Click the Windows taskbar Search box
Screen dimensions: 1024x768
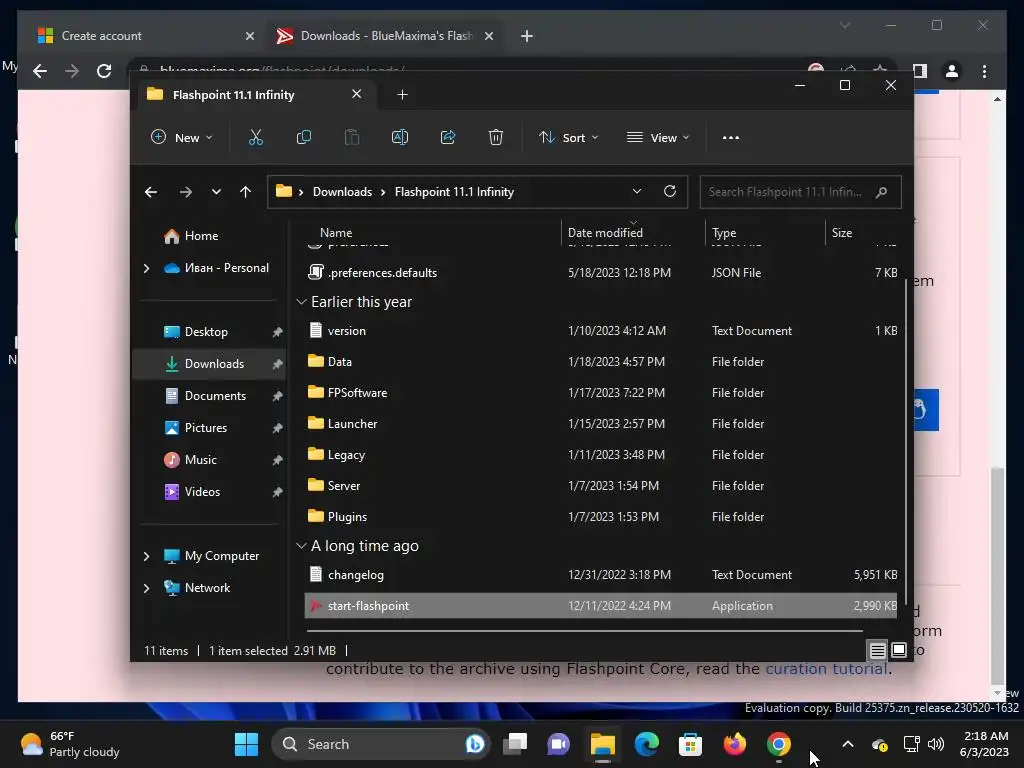(x=380, y=744)
